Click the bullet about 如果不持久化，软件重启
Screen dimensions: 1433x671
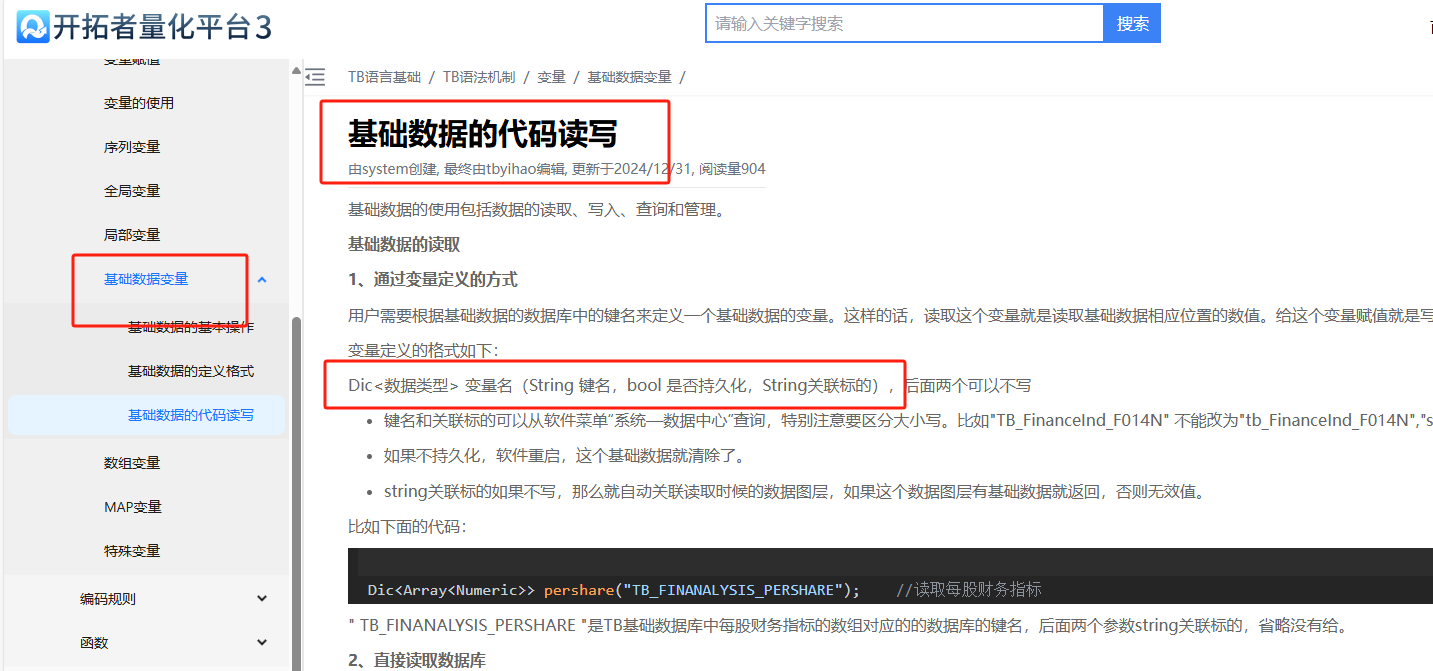pos(564,456)
